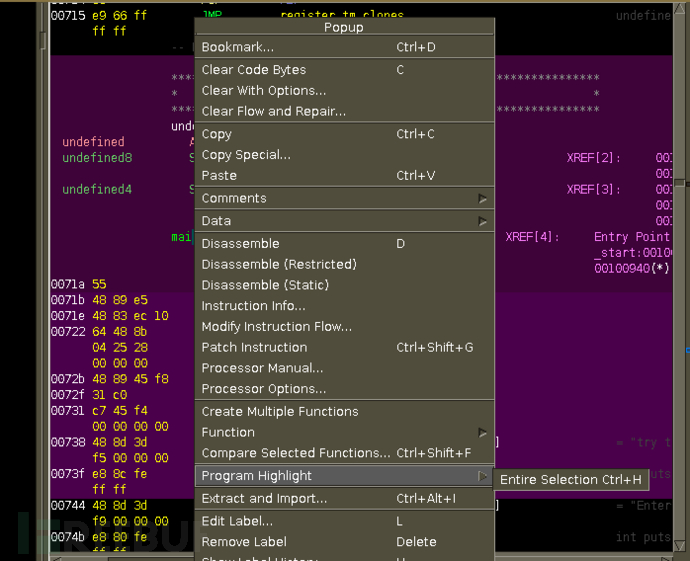Click Instruction Info... entry
This screenshot has height=561, width=690.
[253, 306]
